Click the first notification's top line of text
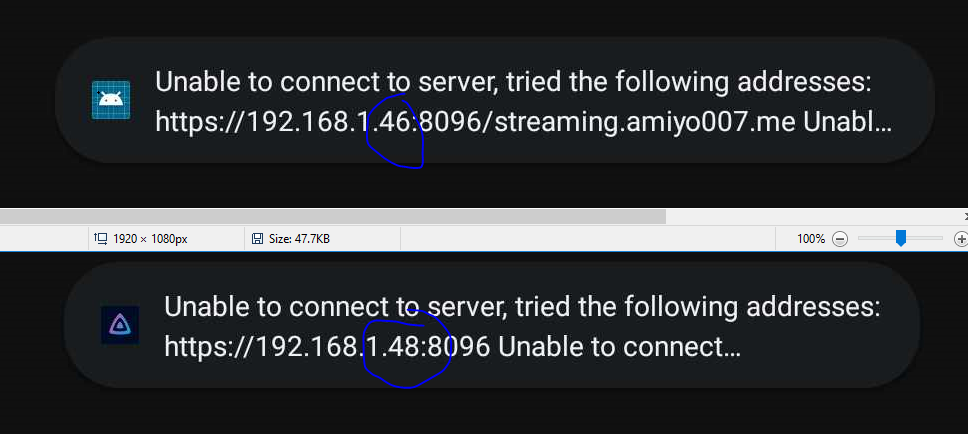Image resolution: width=968 pixels, height=434 pixels. point(514,82)
